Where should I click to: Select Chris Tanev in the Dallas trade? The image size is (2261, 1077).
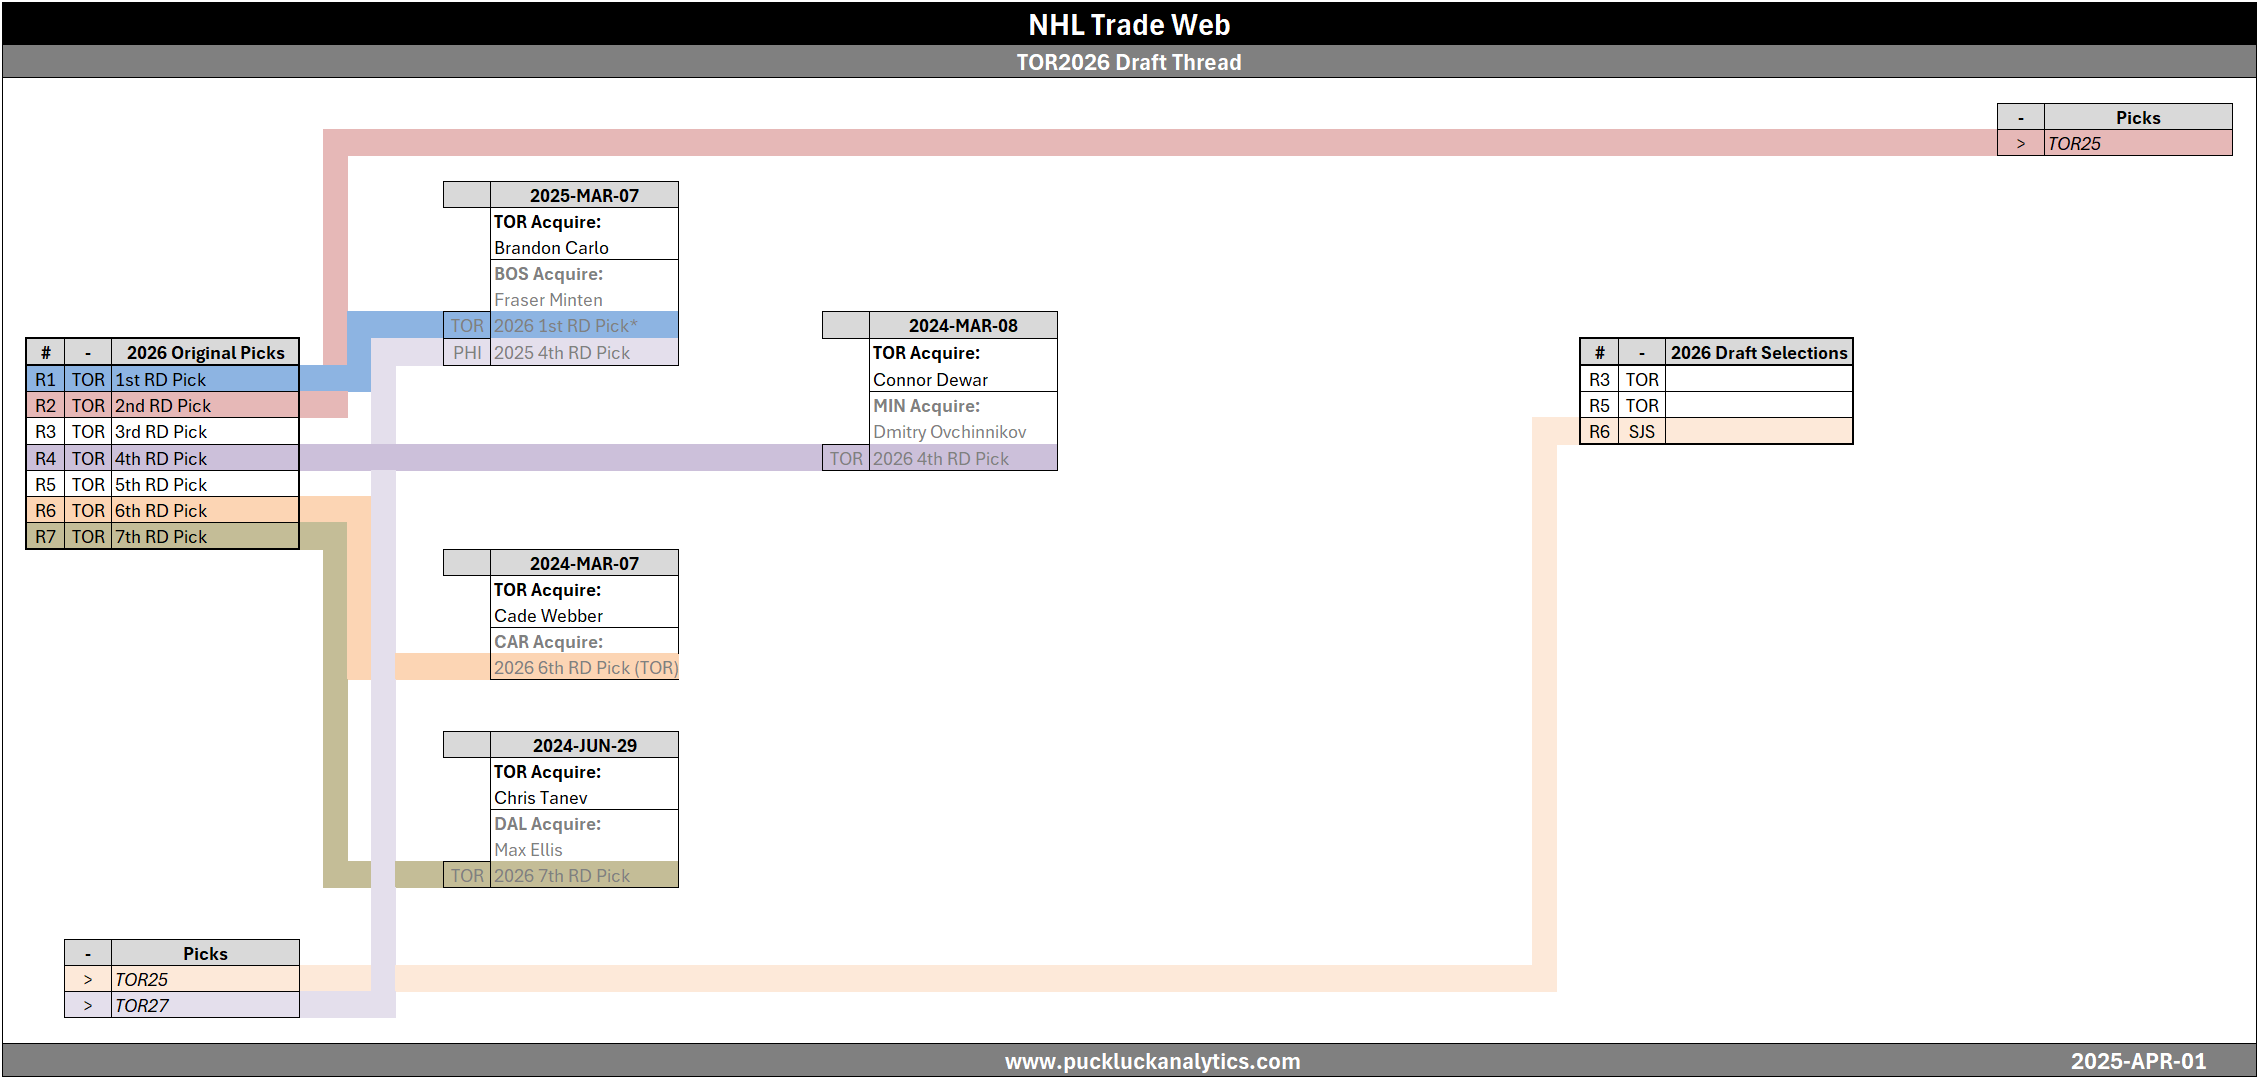540,798
